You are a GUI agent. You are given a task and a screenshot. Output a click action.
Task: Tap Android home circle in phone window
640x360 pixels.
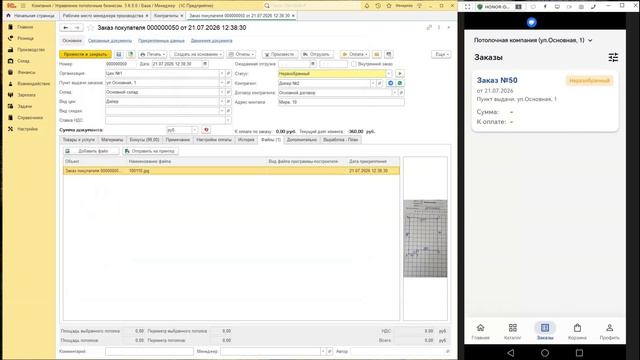pos(545,352)
